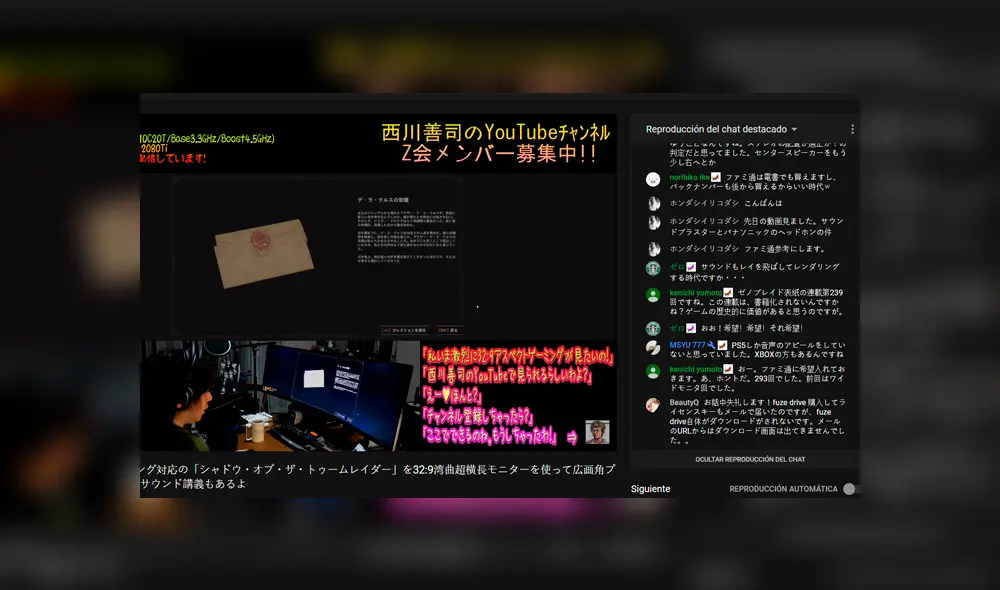Click the superchat badge next to MSYU 777's name
This screenshot has height=590, width=1000.
(723, 346)
